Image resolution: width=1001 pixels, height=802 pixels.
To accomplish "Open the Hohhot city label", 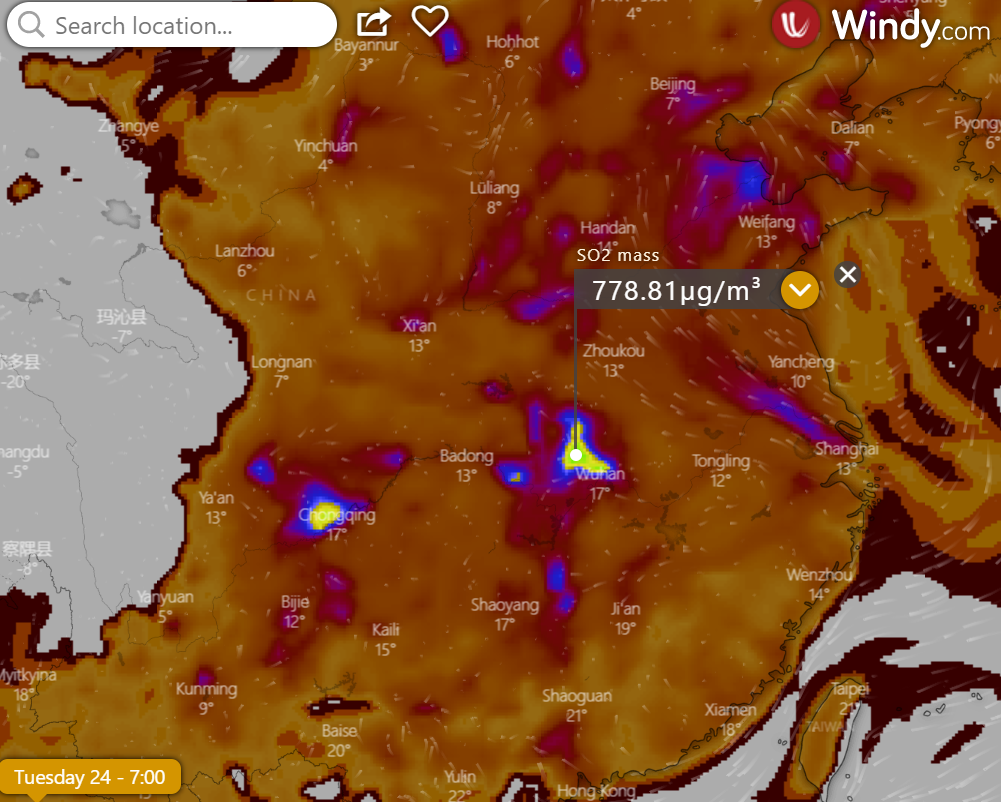I will pos(512,42).
